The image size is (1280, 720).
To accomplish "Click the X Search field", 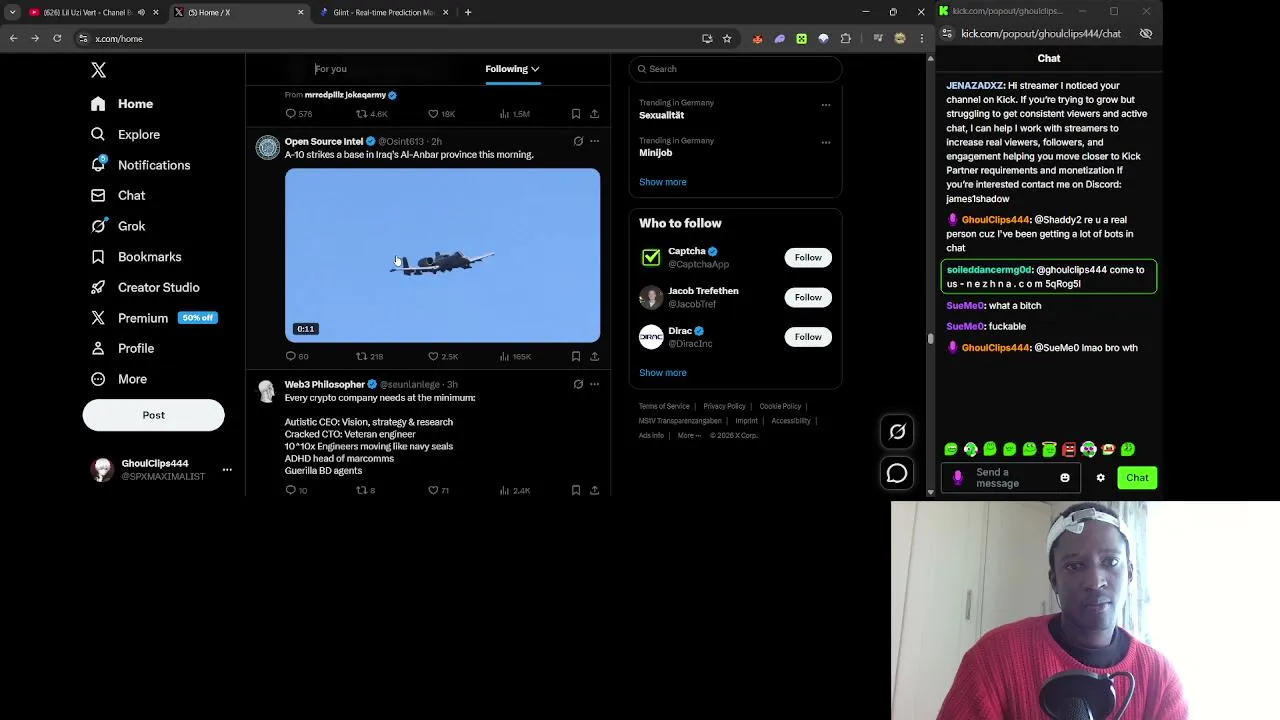I will [735, 69].
